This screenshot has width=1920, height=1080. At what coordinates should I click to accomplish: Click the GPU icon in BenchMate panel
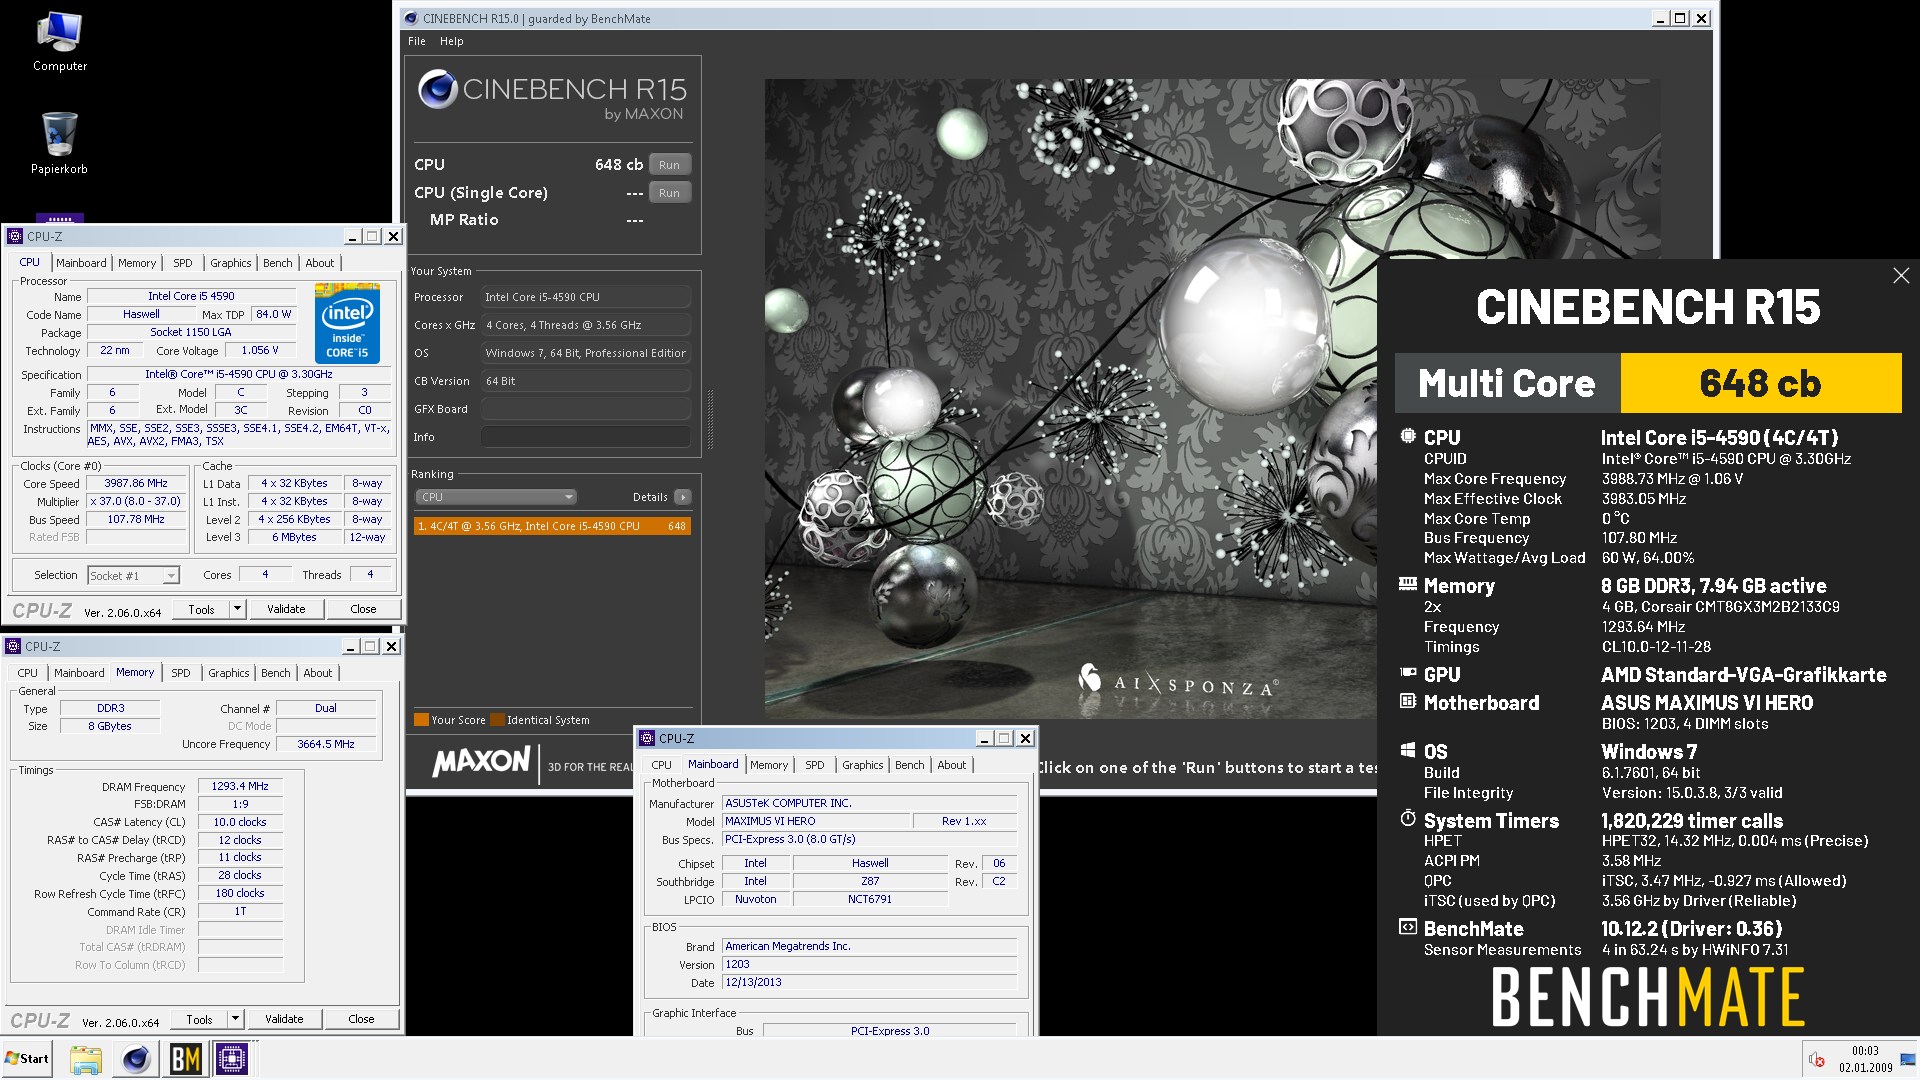tap(1408, 673)
